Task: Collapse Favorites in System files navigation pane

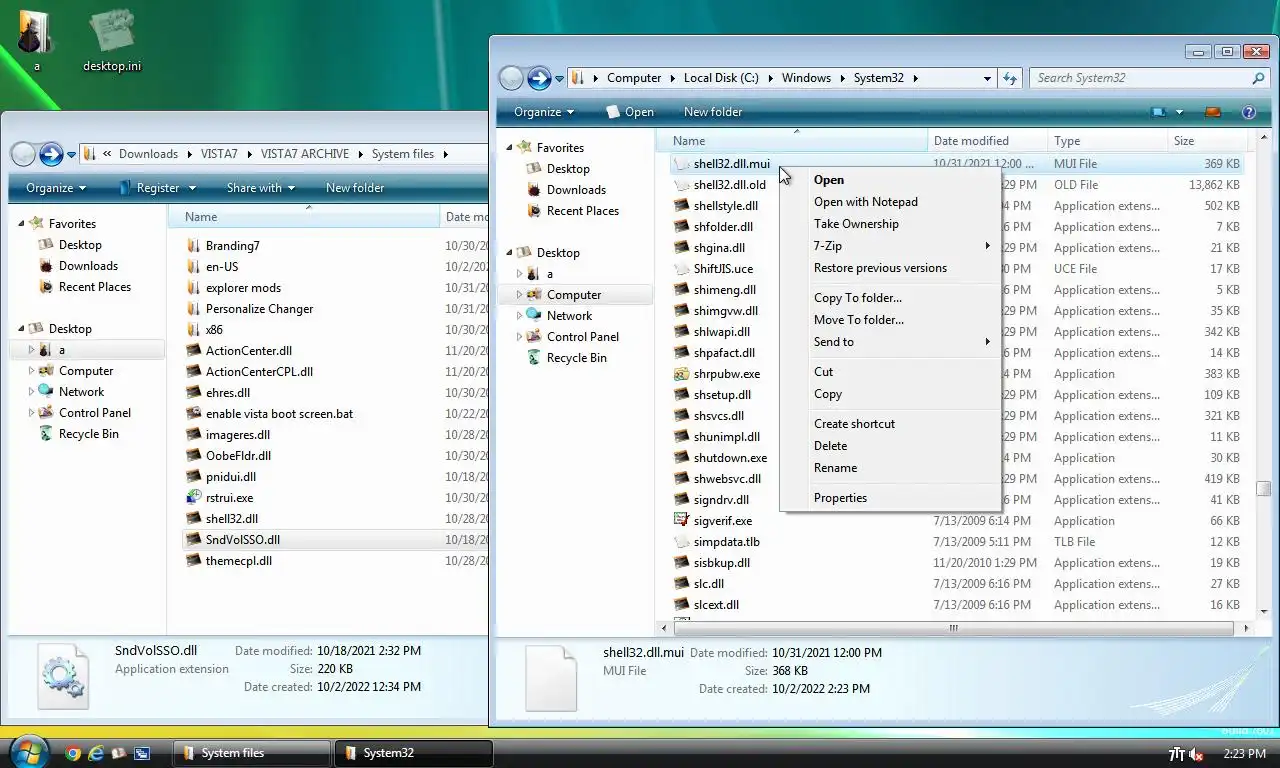Action: click(22, 224)
